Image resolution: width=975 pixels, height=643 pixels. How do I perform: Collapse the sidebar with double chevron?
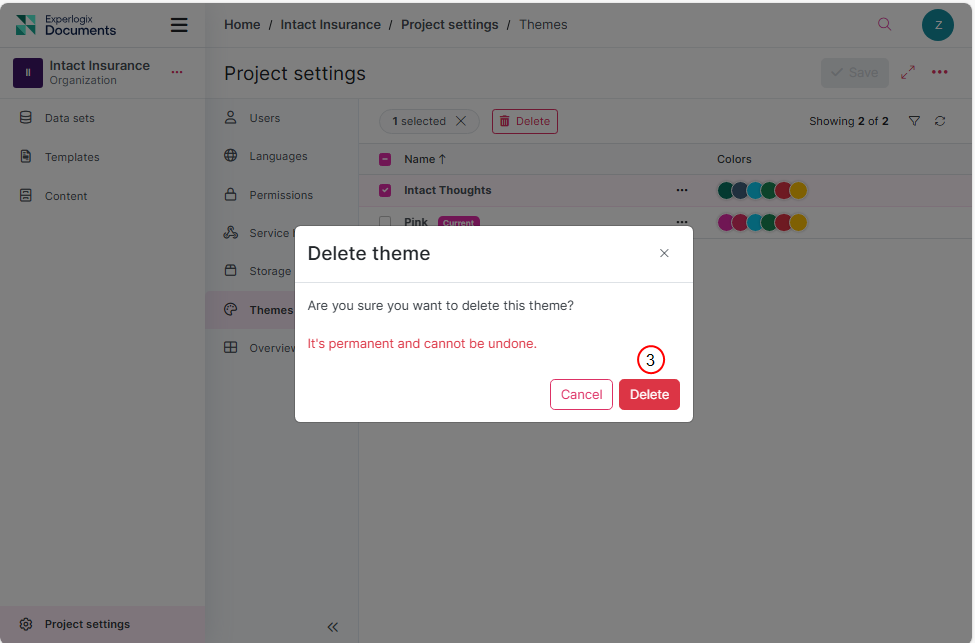[x=332, y=627]
